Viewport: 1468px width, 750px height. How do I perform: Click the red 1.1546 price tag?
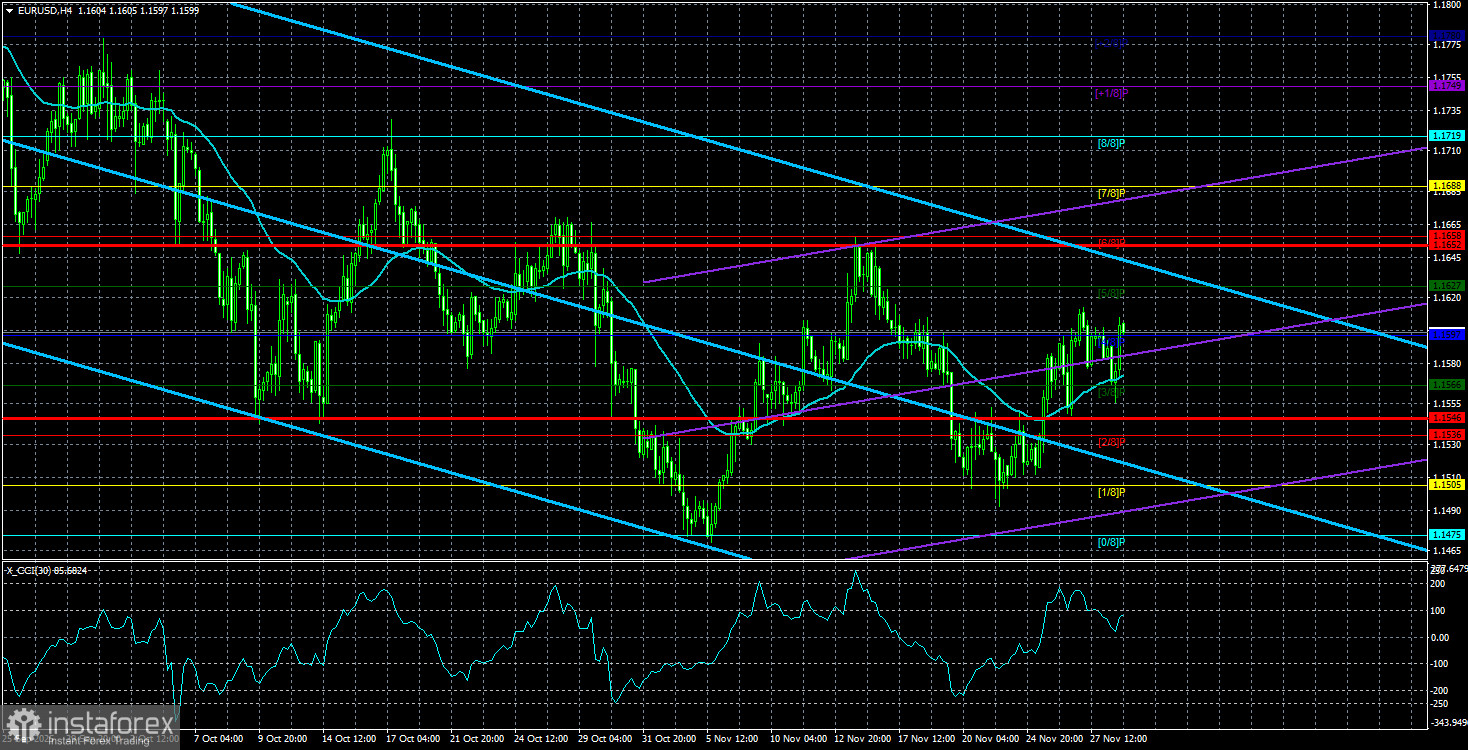(1447, 418)
